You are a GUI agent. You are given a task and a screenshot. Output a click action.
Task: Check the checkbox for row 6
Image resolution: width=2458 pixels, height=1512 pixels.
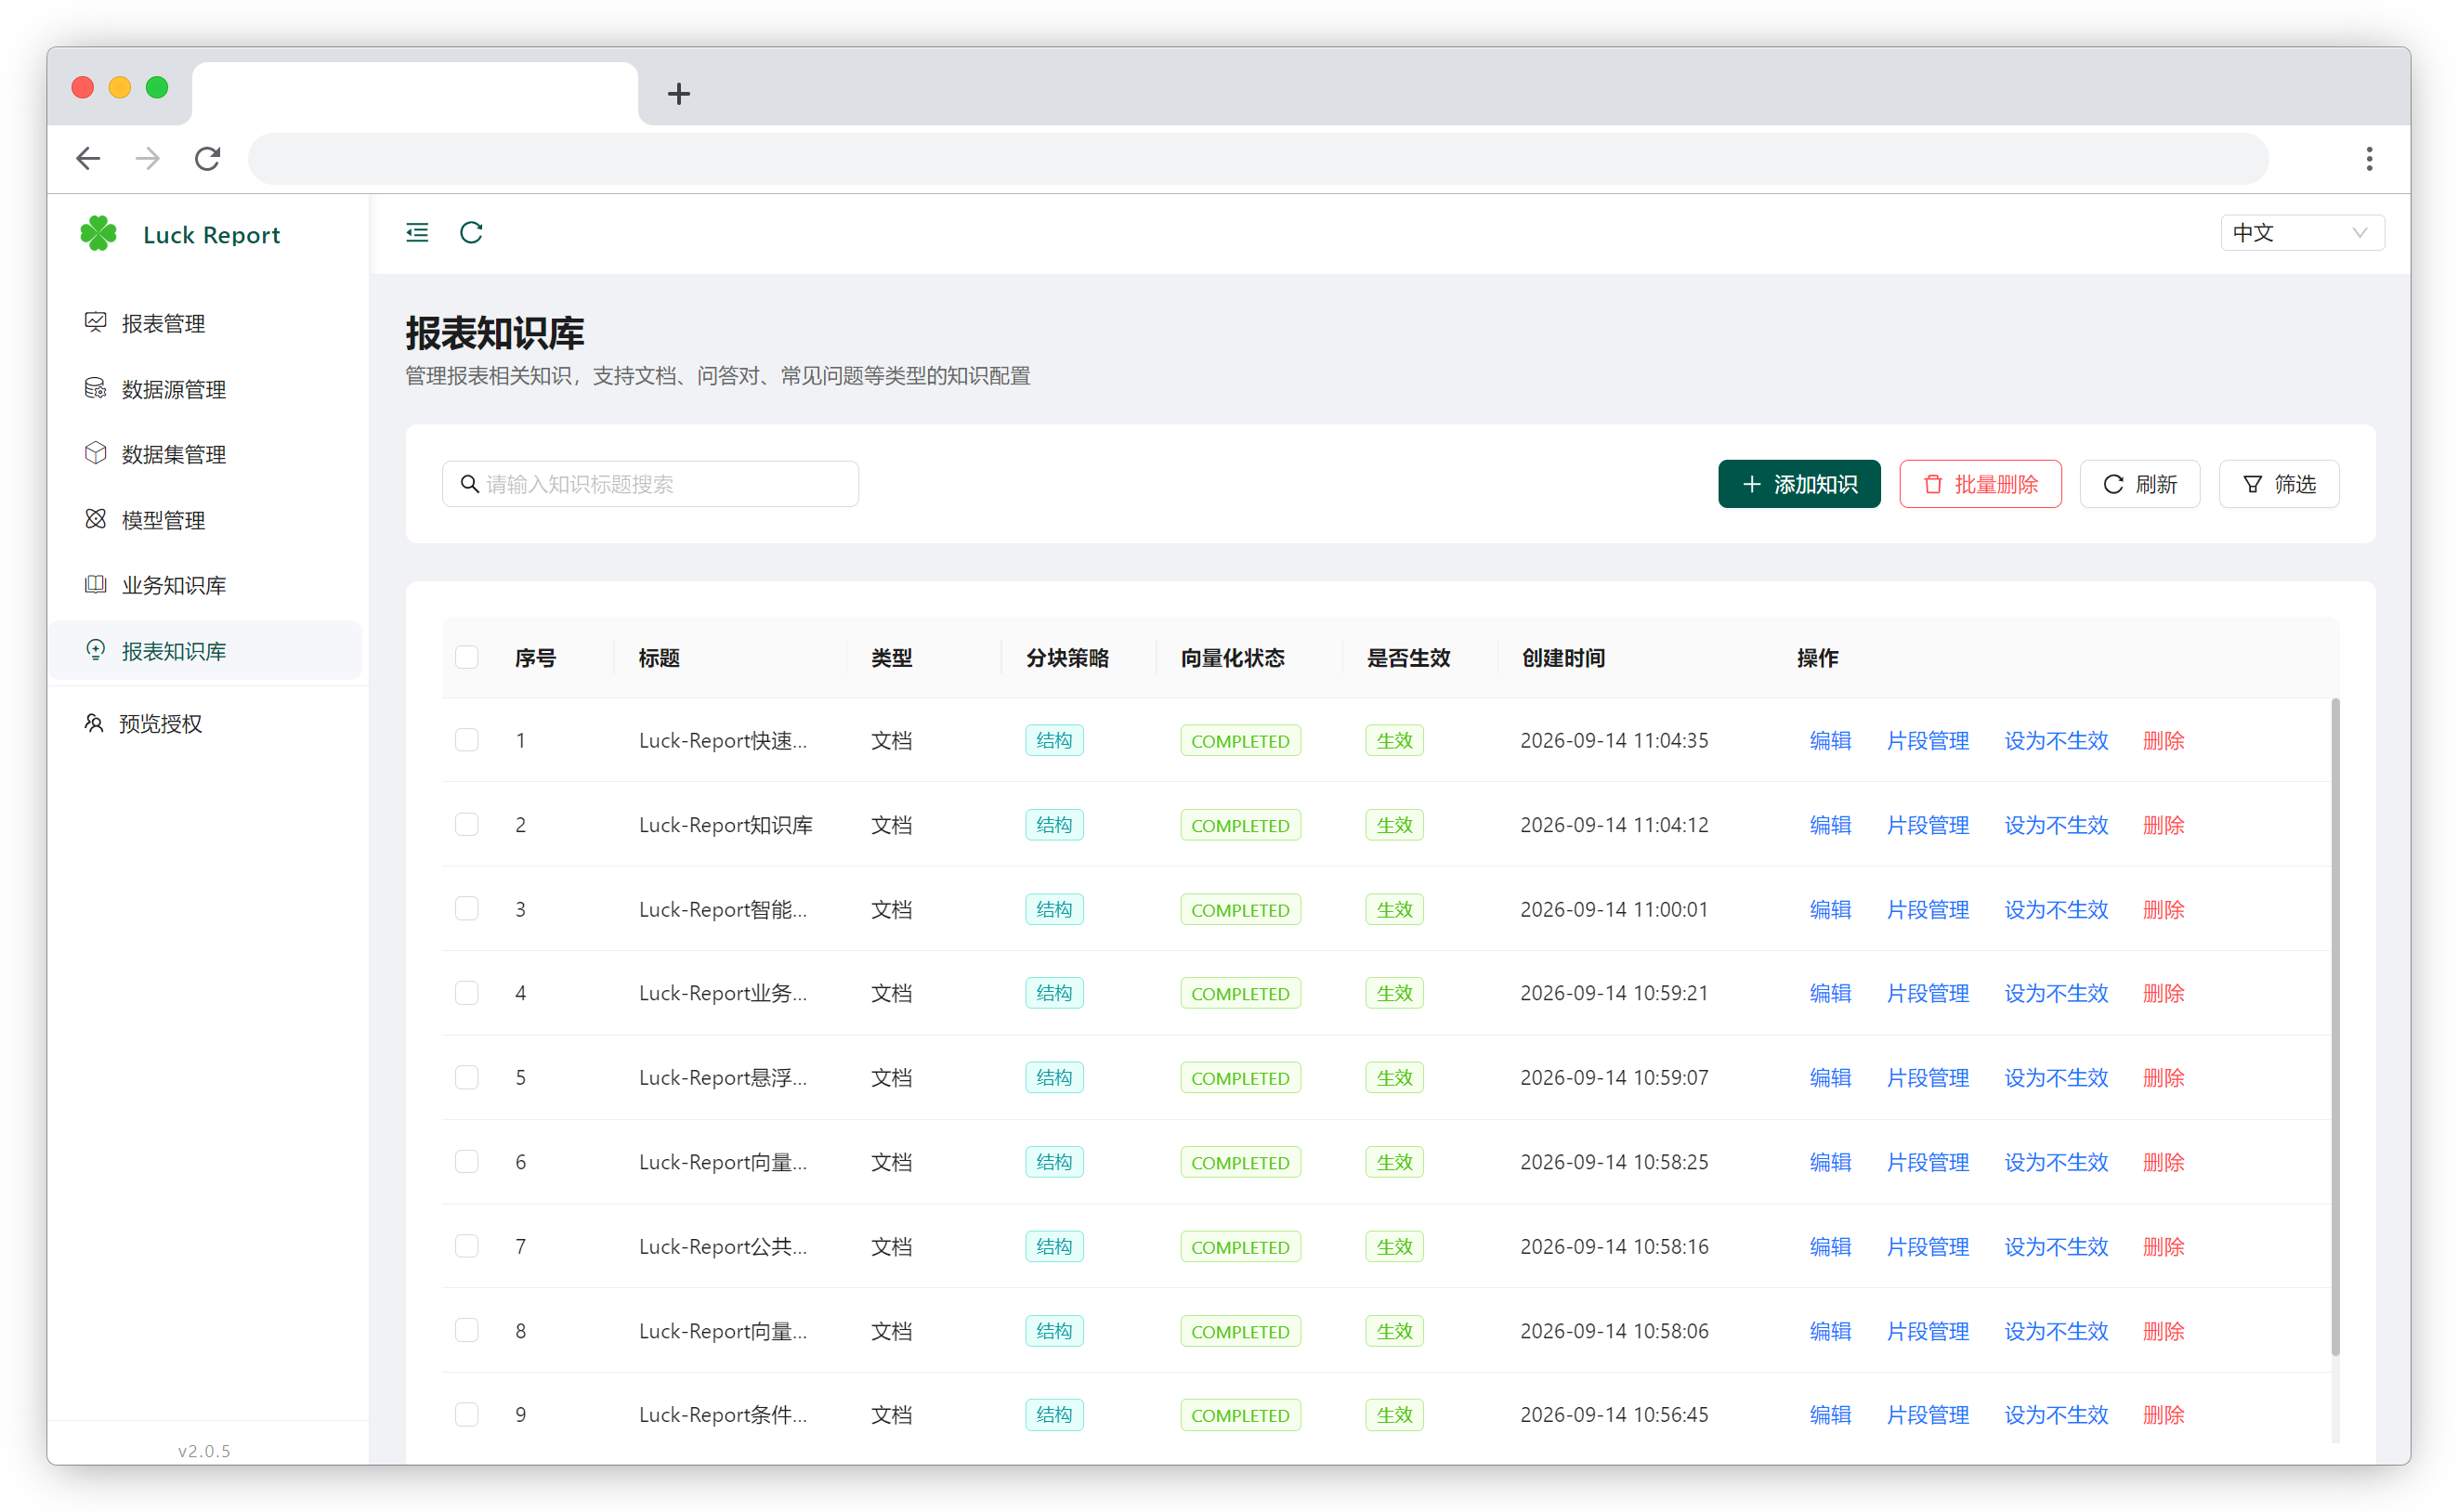pyautogui.click(x=467, y=1162)
